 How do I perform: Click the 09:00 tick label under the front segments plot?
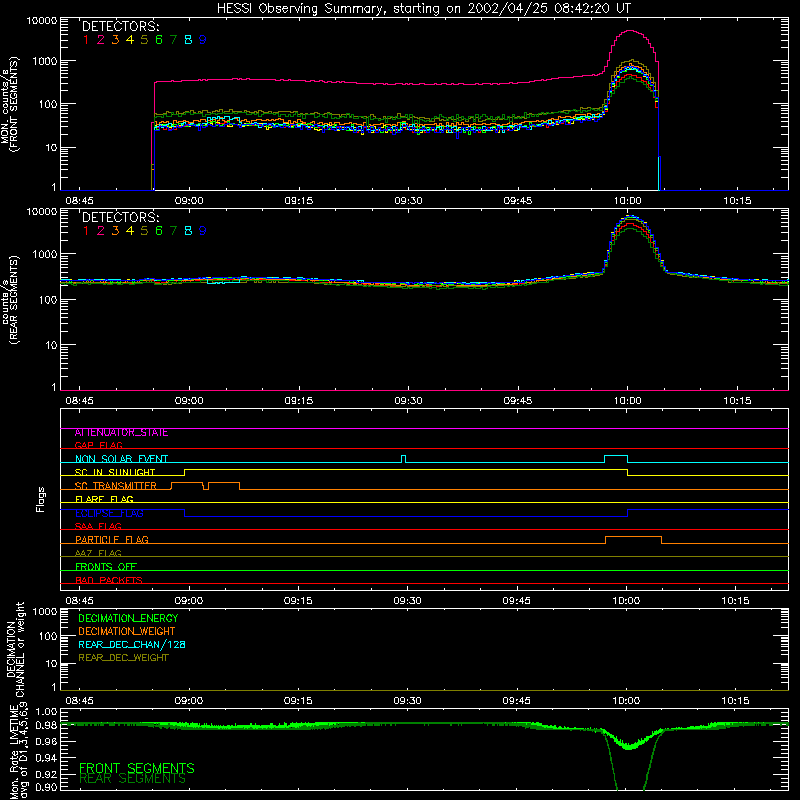[189, 201]
